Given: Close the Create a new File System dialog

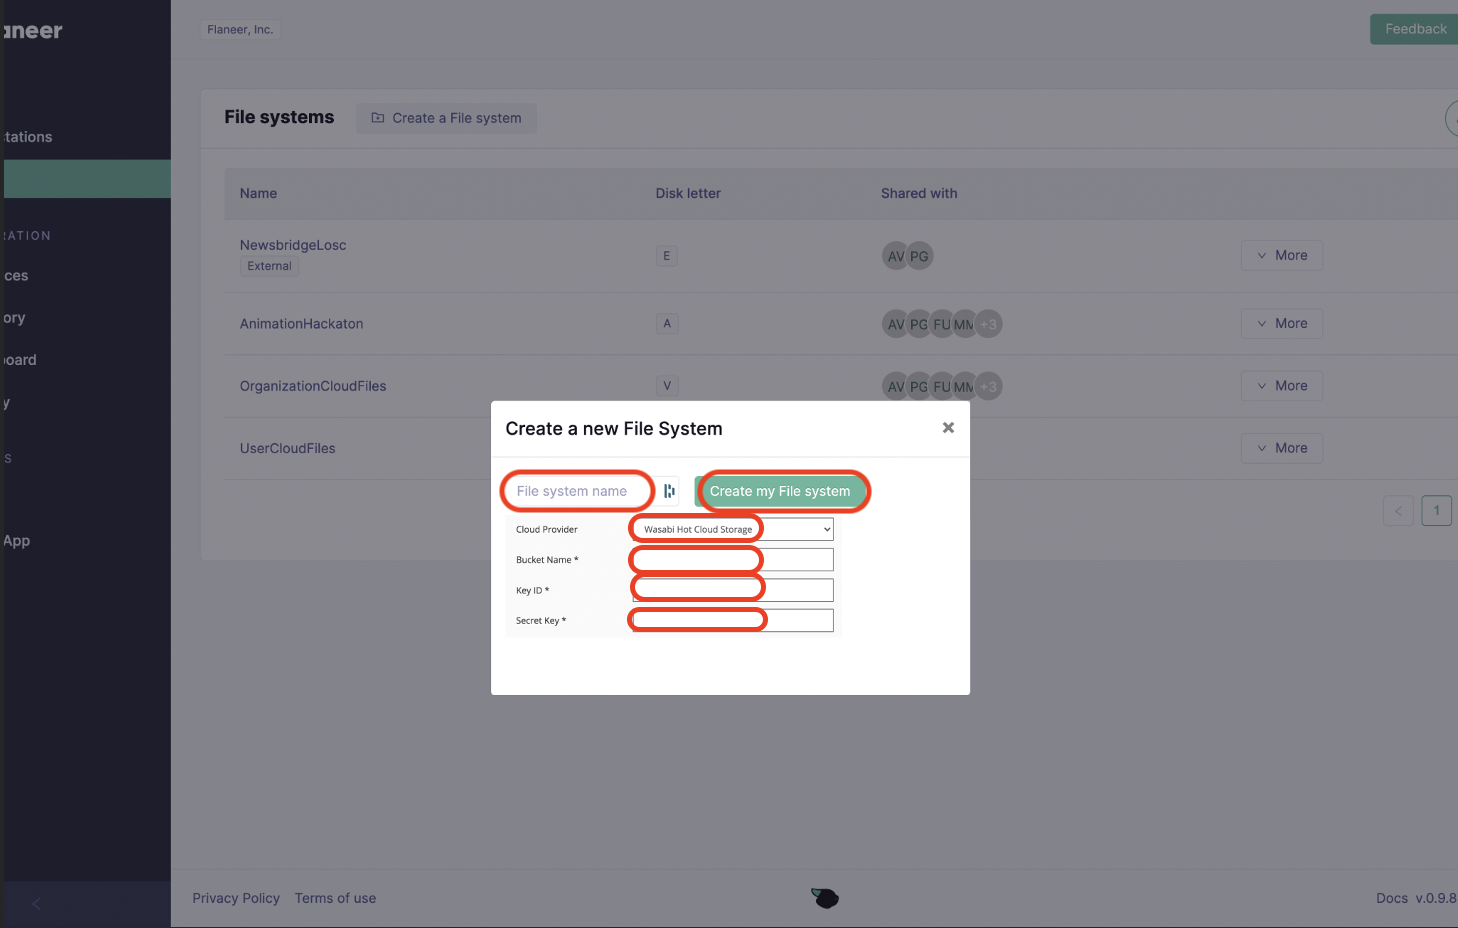Looking at the screenshot, I should (x=948, y=428).
